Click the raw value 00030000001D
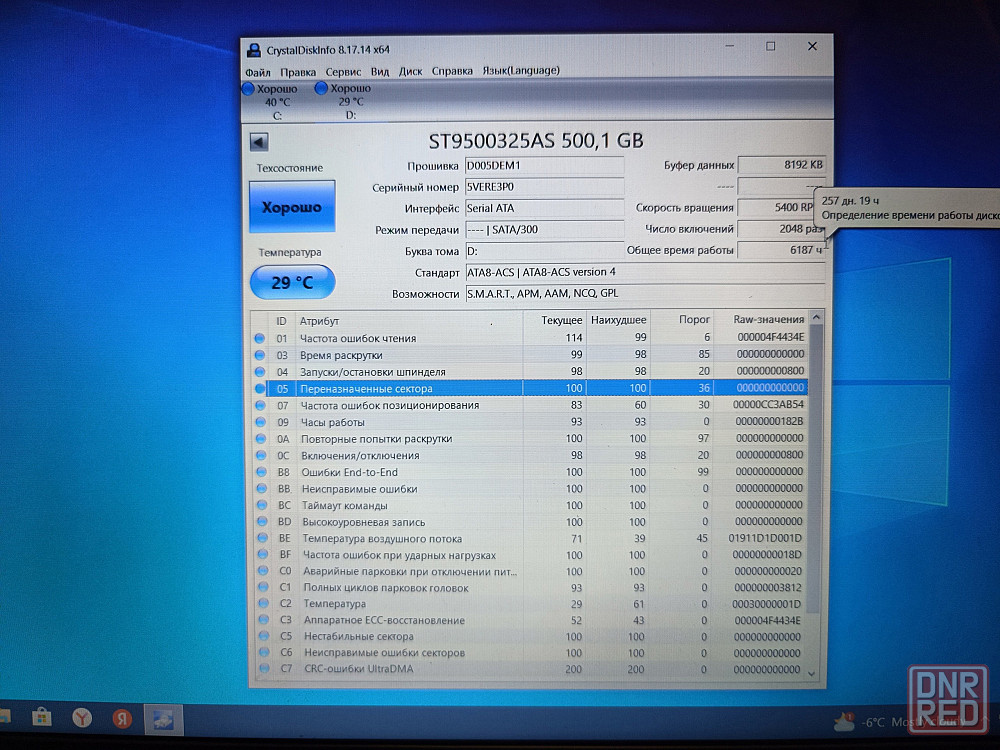This screenshot has height=750, width=1000. pos(766,603)
